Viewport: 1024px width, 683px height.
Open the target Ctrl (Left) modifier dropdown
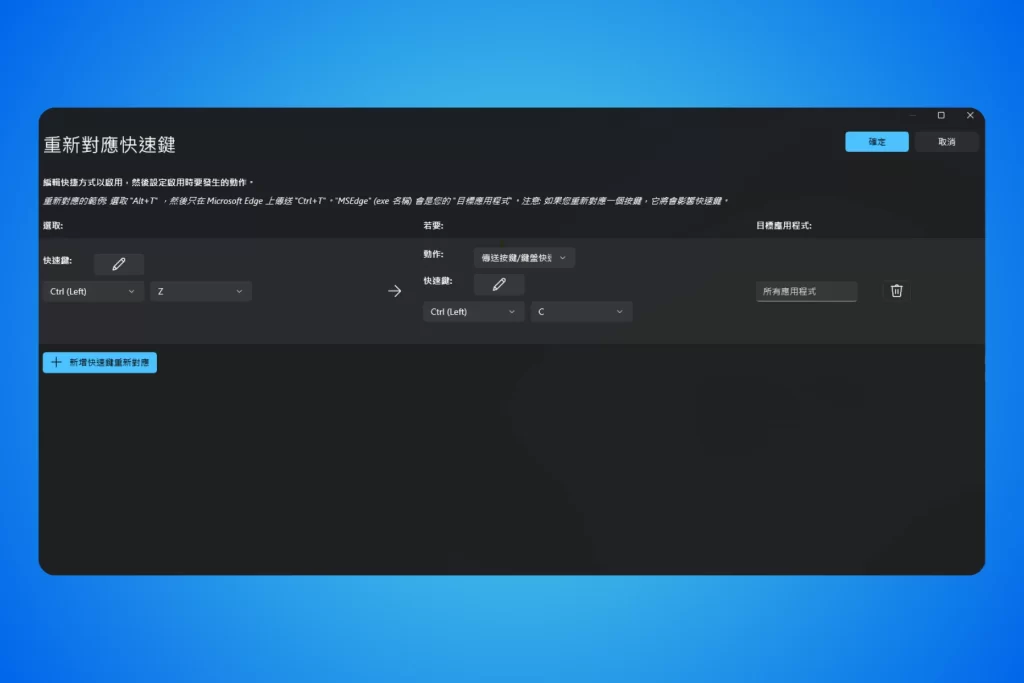(473, 312)
